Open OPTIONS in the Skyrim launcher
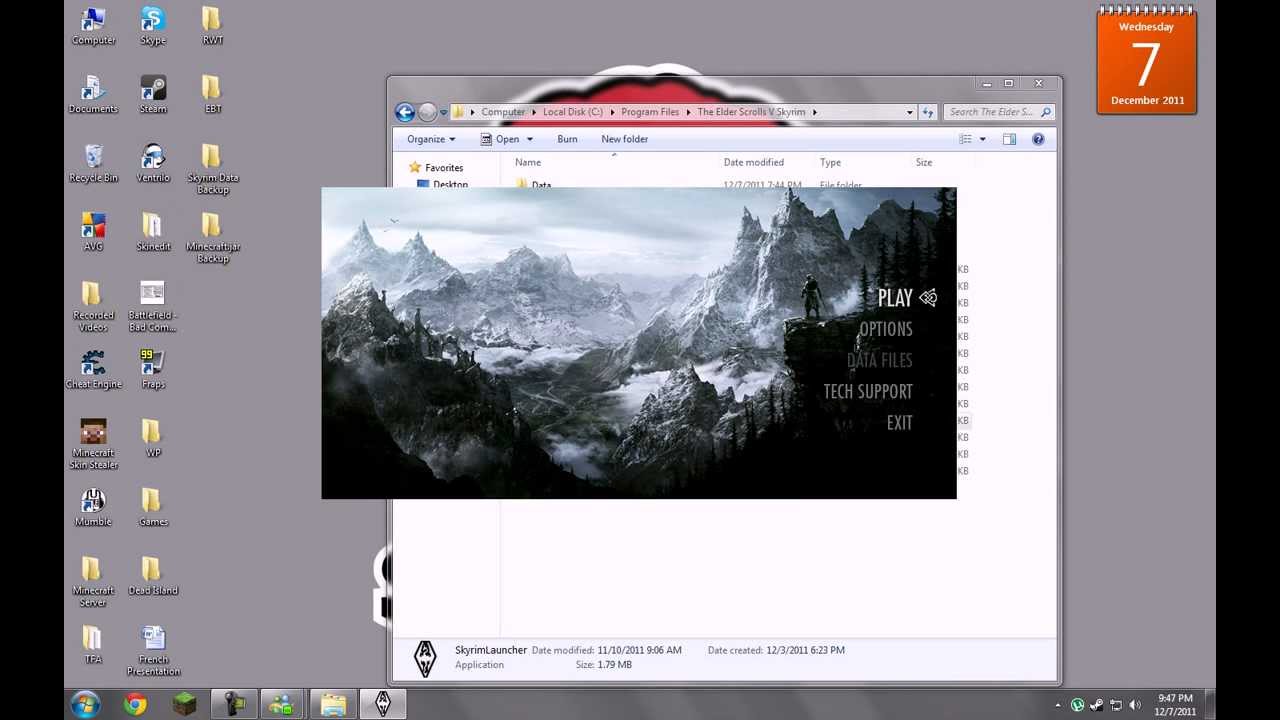 click(x=885, y=329)
